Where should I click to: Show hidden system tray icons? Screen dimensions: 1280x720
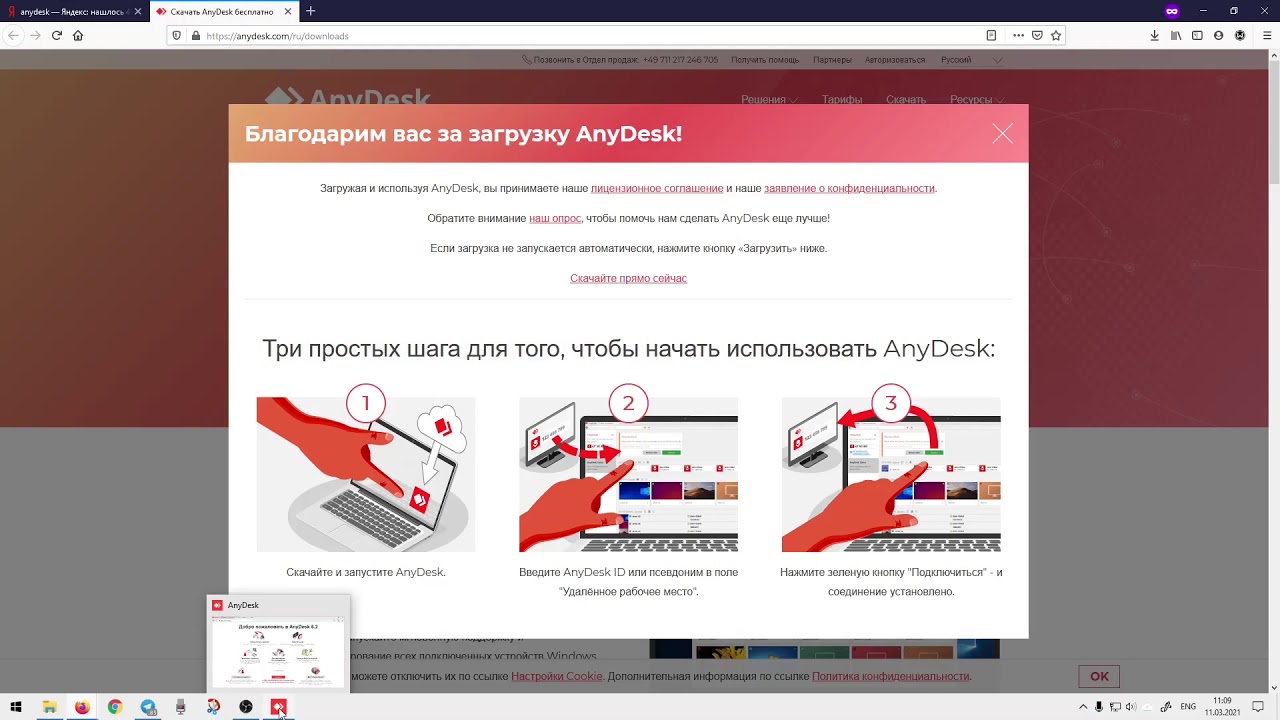click(1083, 707)
